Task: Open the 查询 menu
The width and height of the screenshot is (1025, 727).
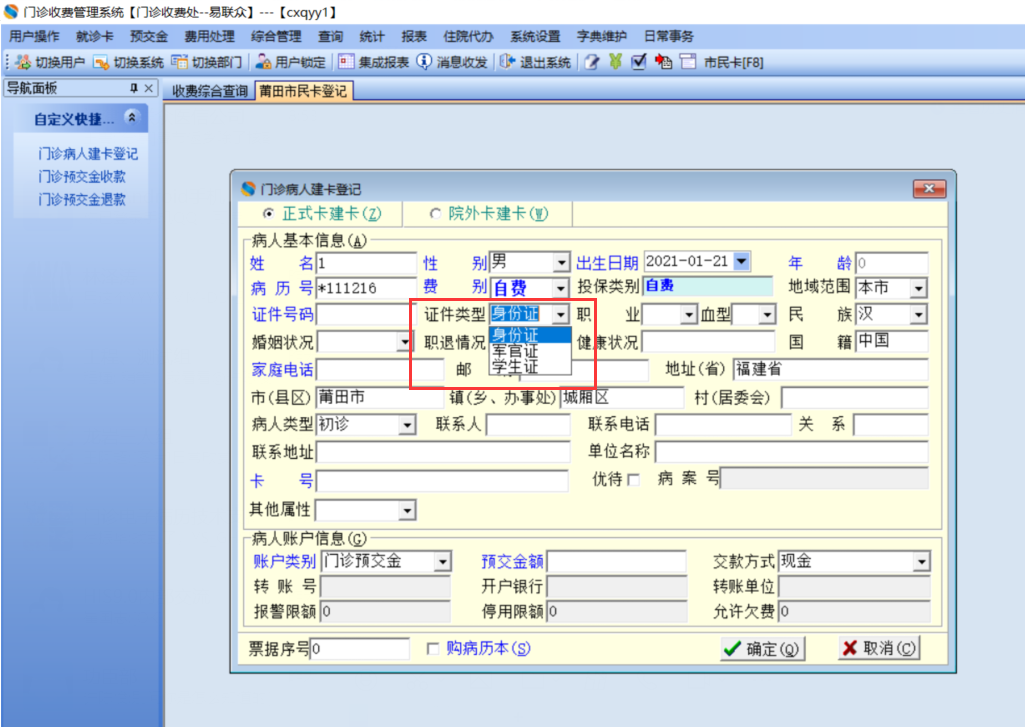Action: coord(330,37)
